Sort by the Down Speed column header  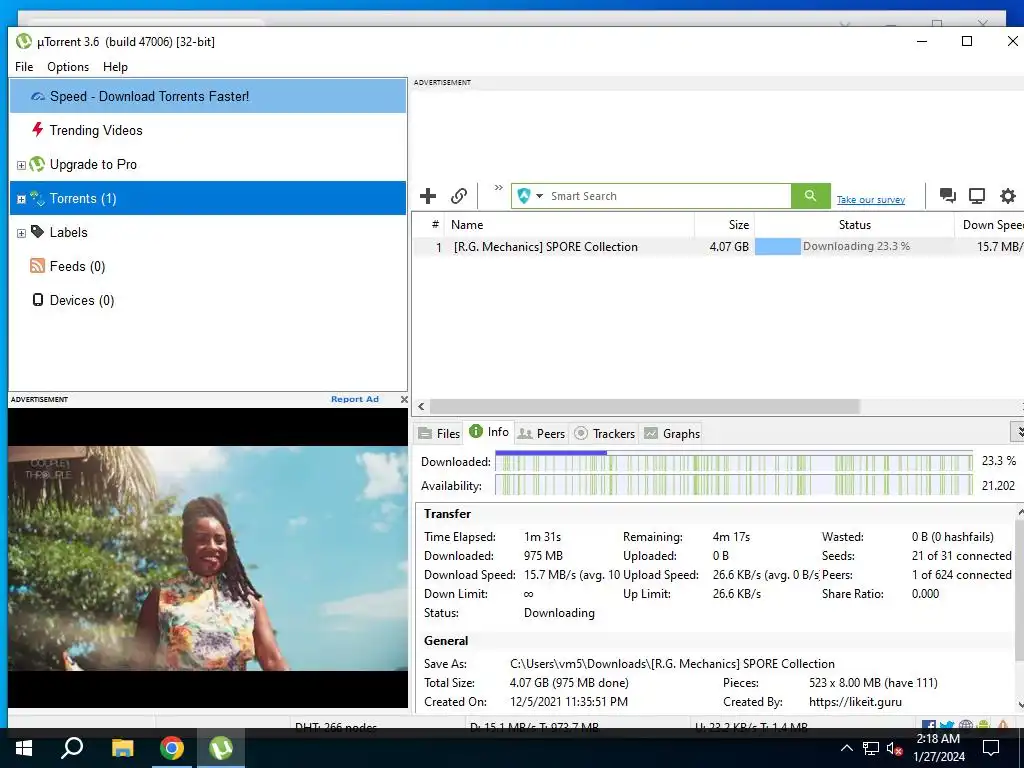pos(989,225)
